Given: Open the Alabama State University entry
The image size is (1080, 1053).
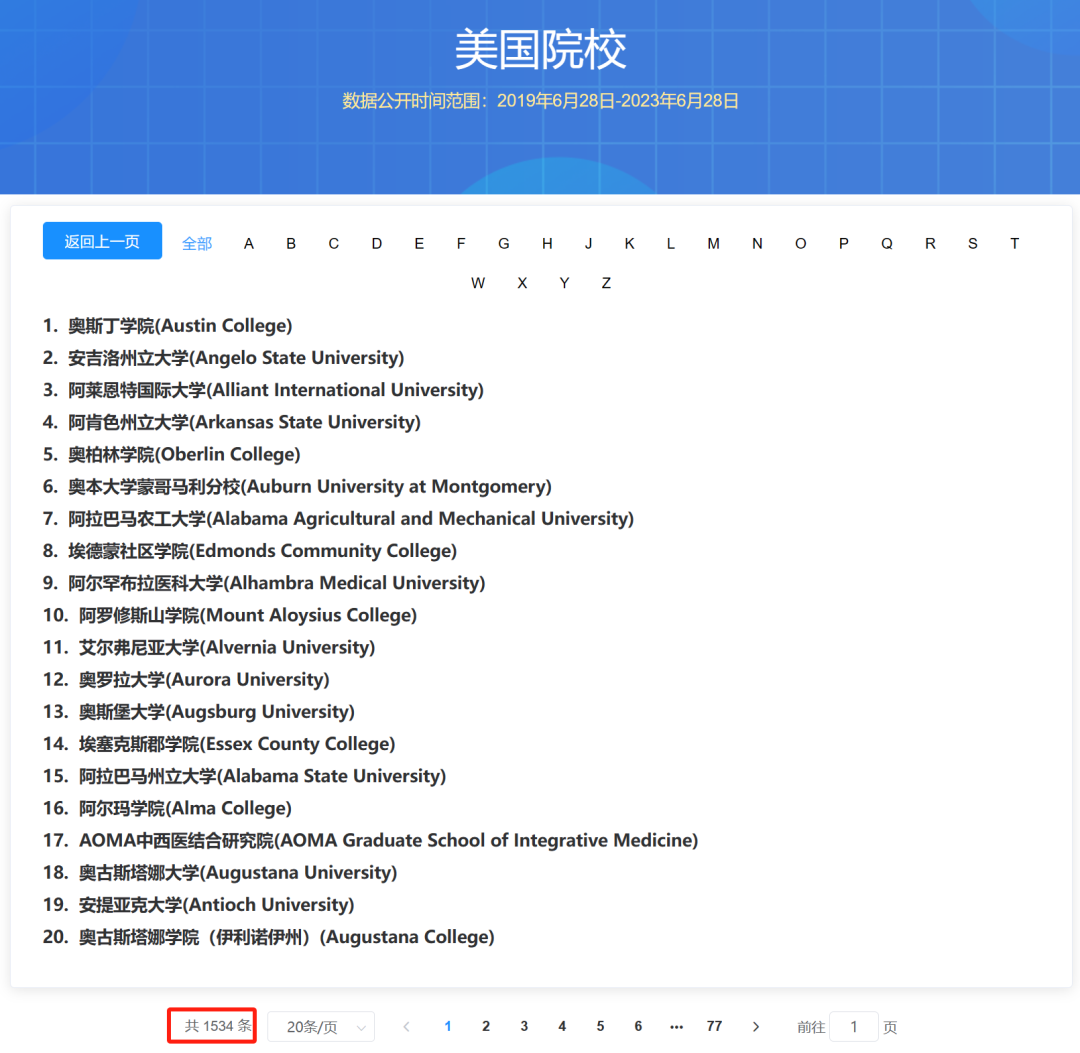Looking at the screenshot, I should click(x=262, y=775).
